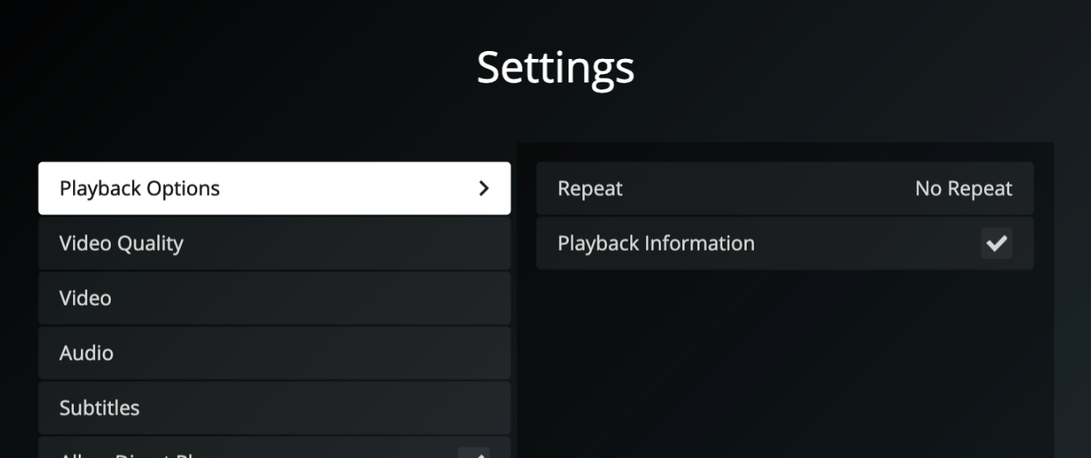Click the Playback Options label text
Viewport: 1091px width, 458px height.
click(x=139, y=188)
